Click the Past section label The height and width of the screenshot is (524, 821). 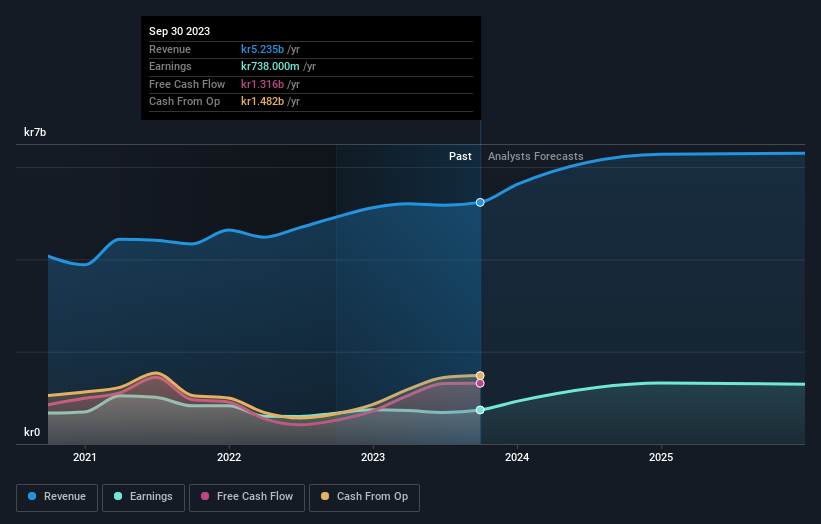coord(460,156)
